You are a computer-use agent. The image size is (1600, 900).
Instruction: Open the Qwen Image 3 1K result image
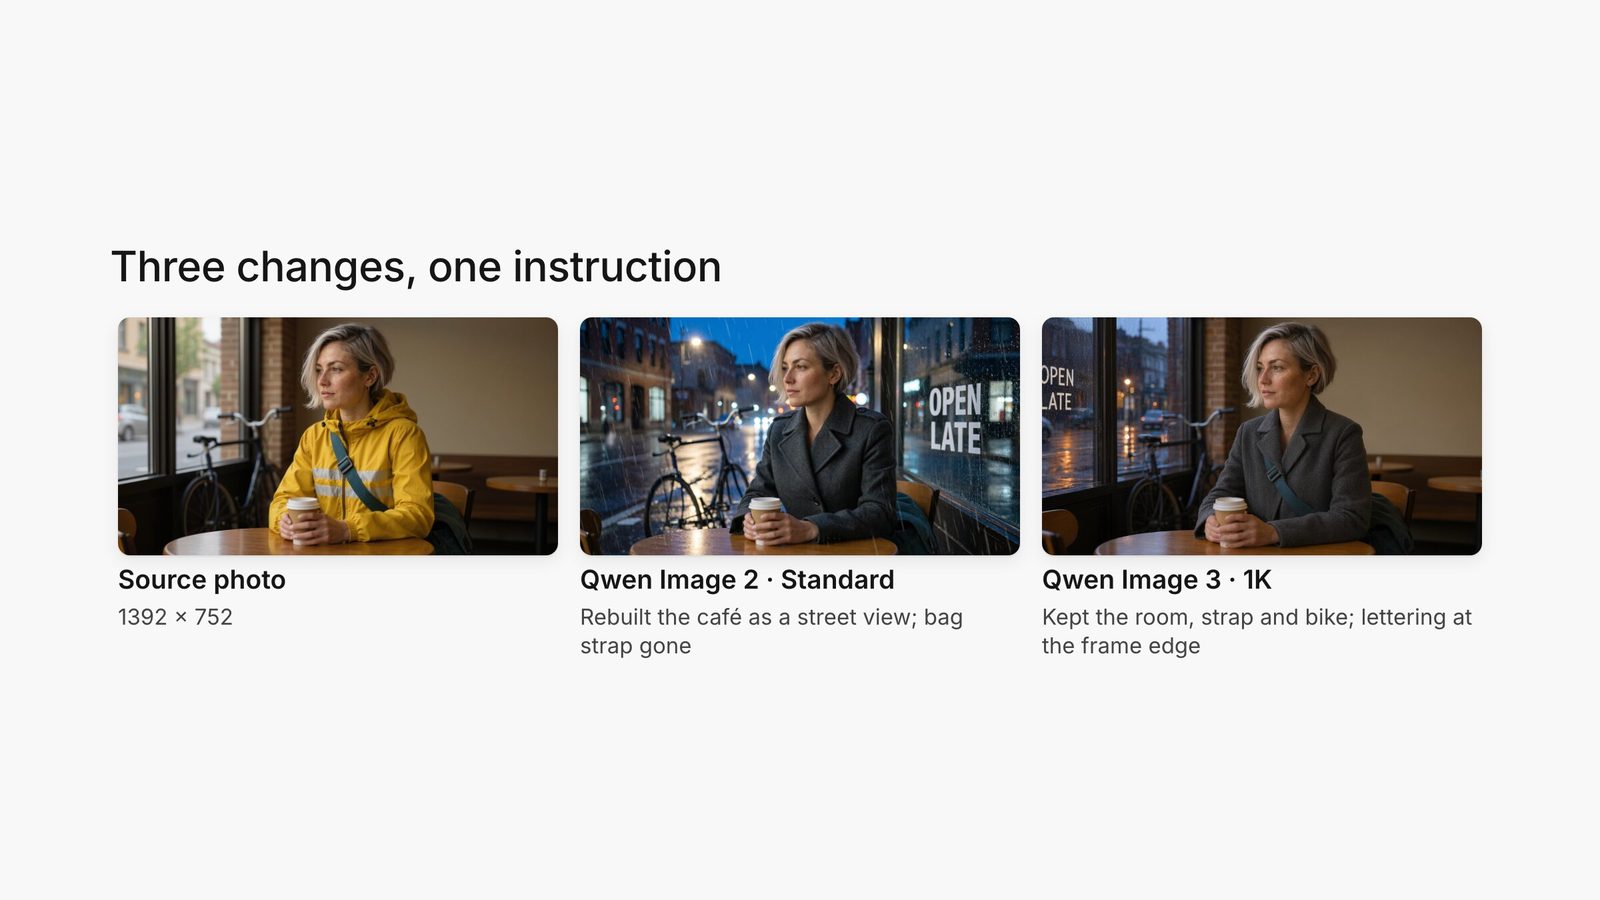pos(1262,436)
